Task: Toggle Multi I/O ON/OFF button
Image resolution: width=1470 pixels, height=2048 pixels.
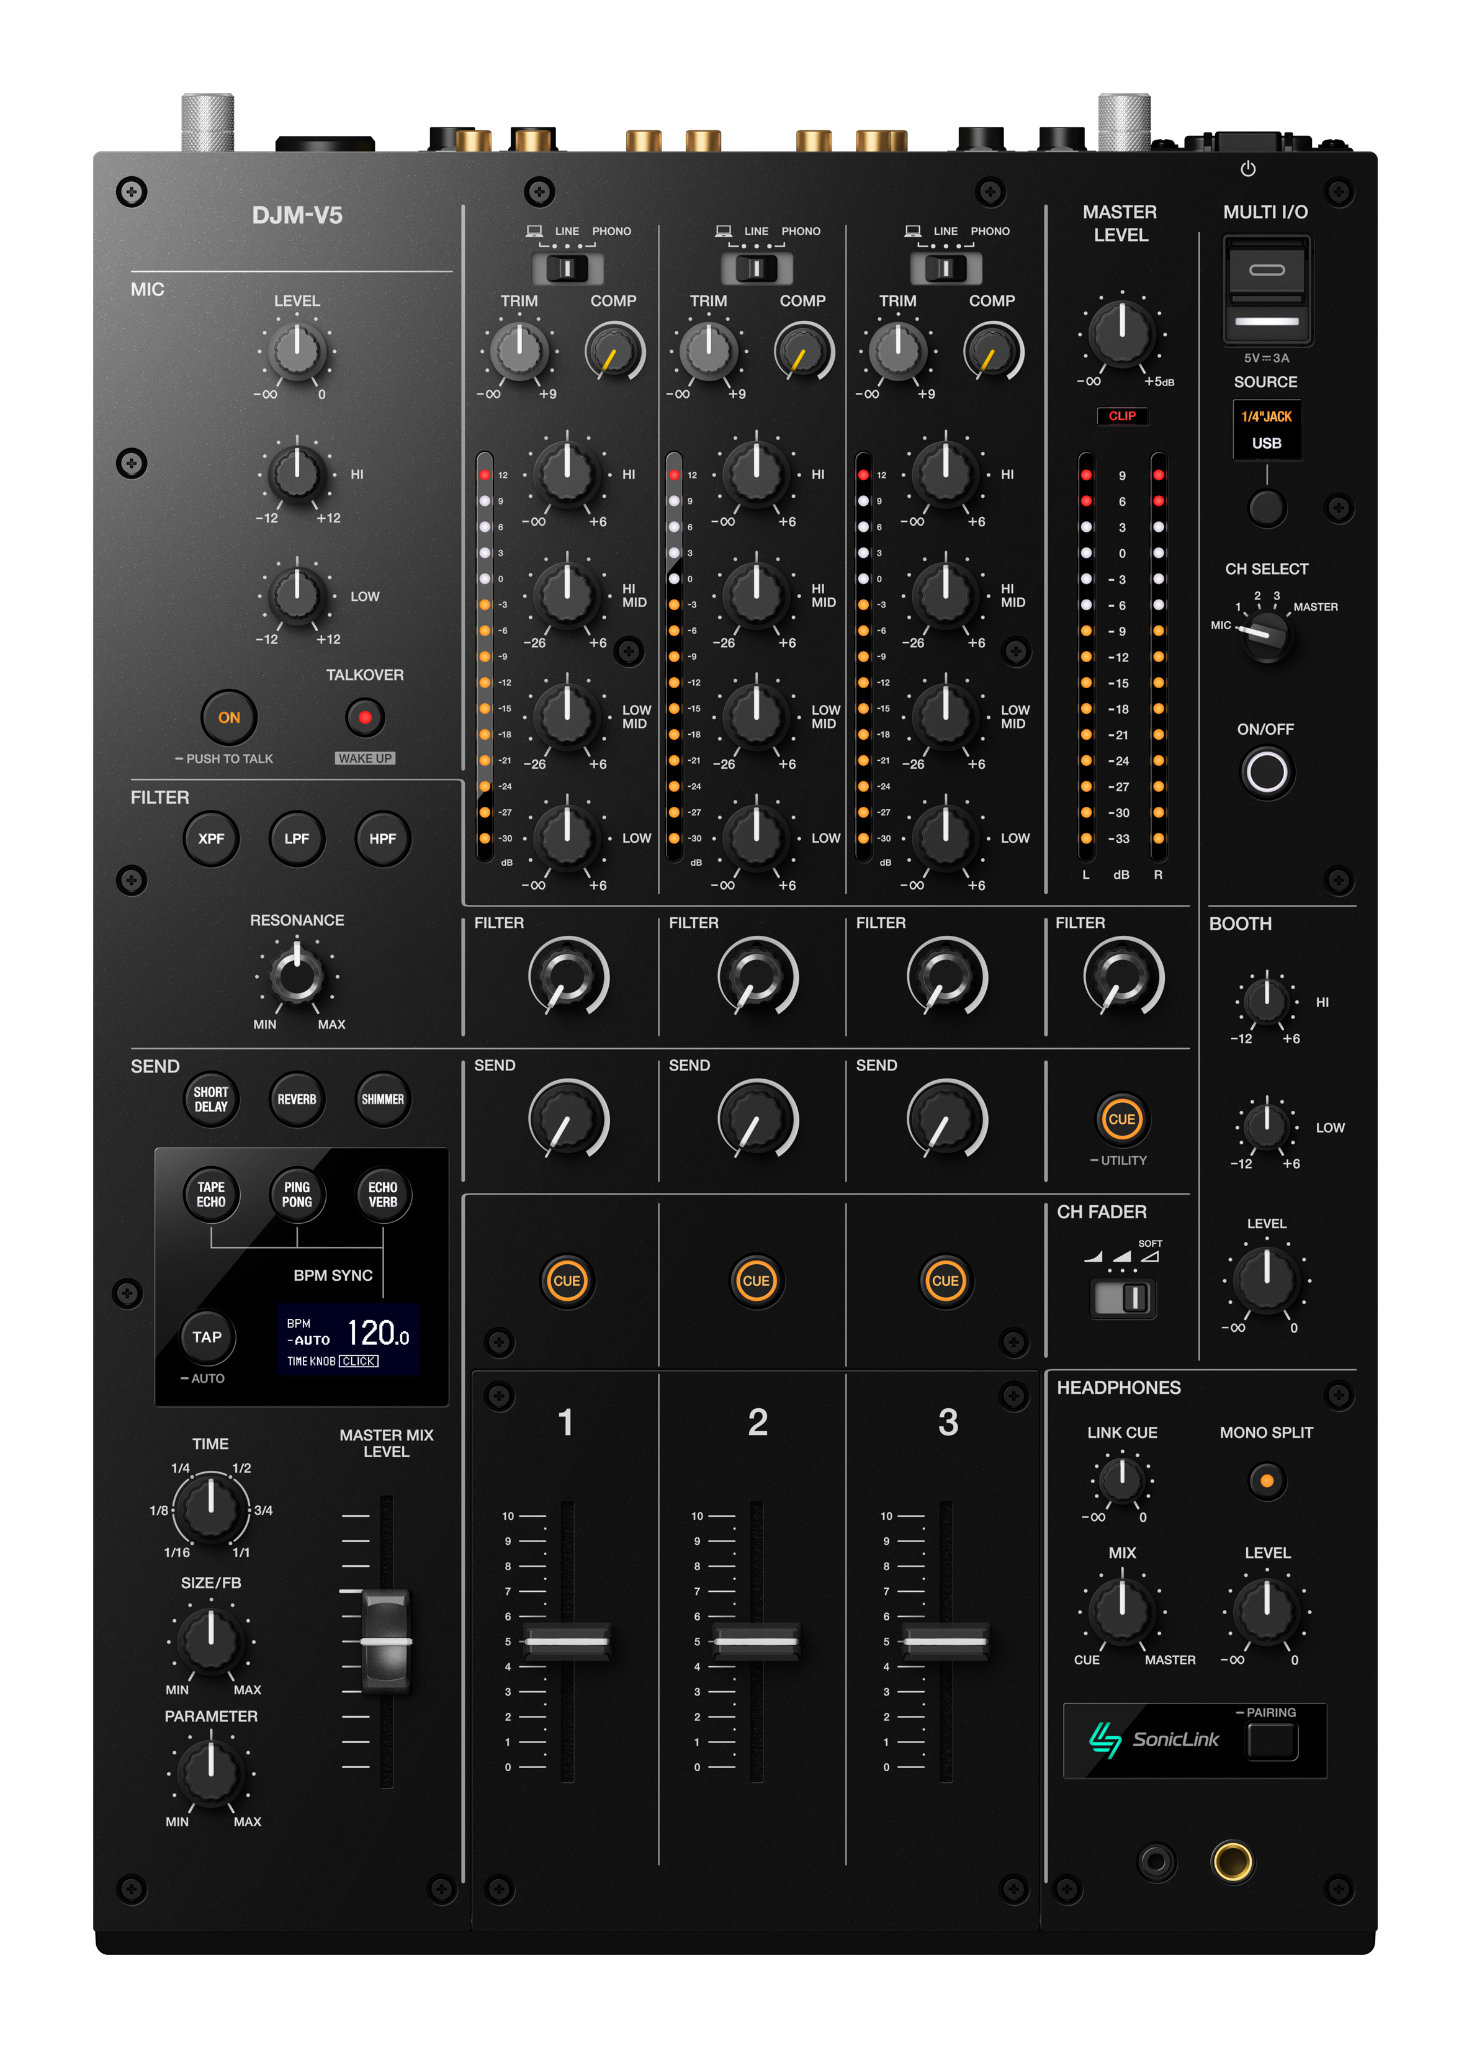Action: 1267,772
